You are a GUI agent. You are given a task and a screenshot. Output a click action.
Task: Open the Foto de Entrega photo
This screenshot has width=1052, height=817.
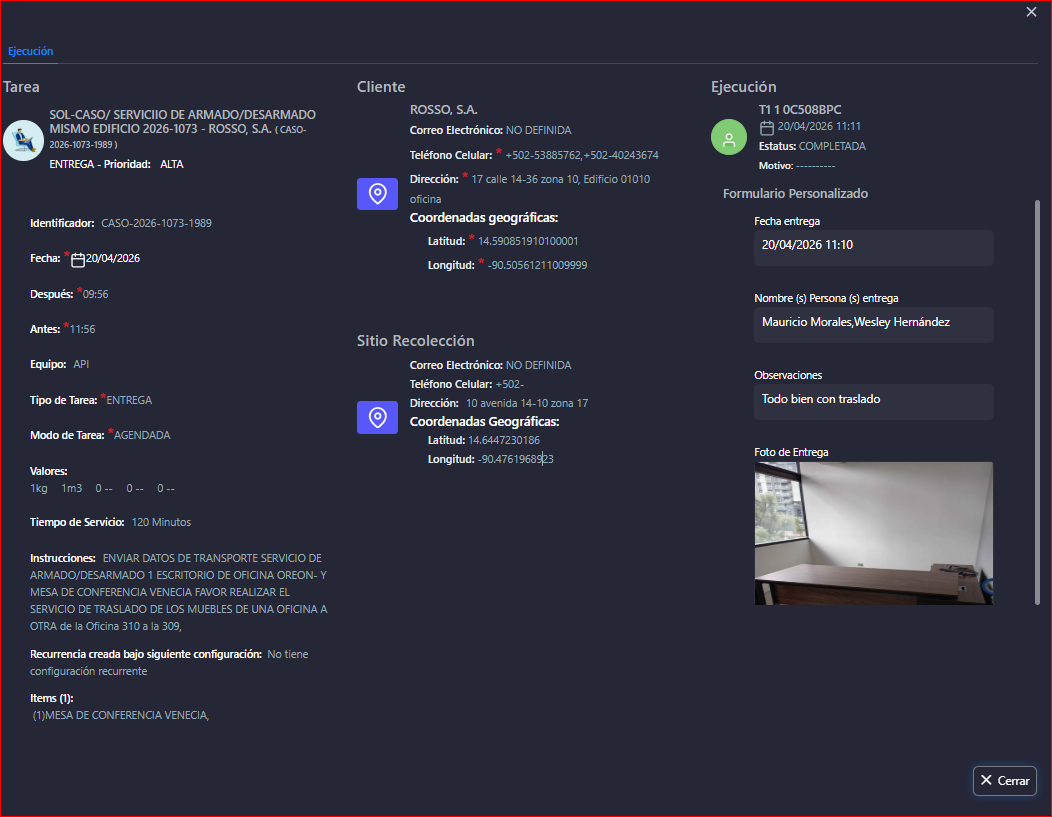click(873, 533)
